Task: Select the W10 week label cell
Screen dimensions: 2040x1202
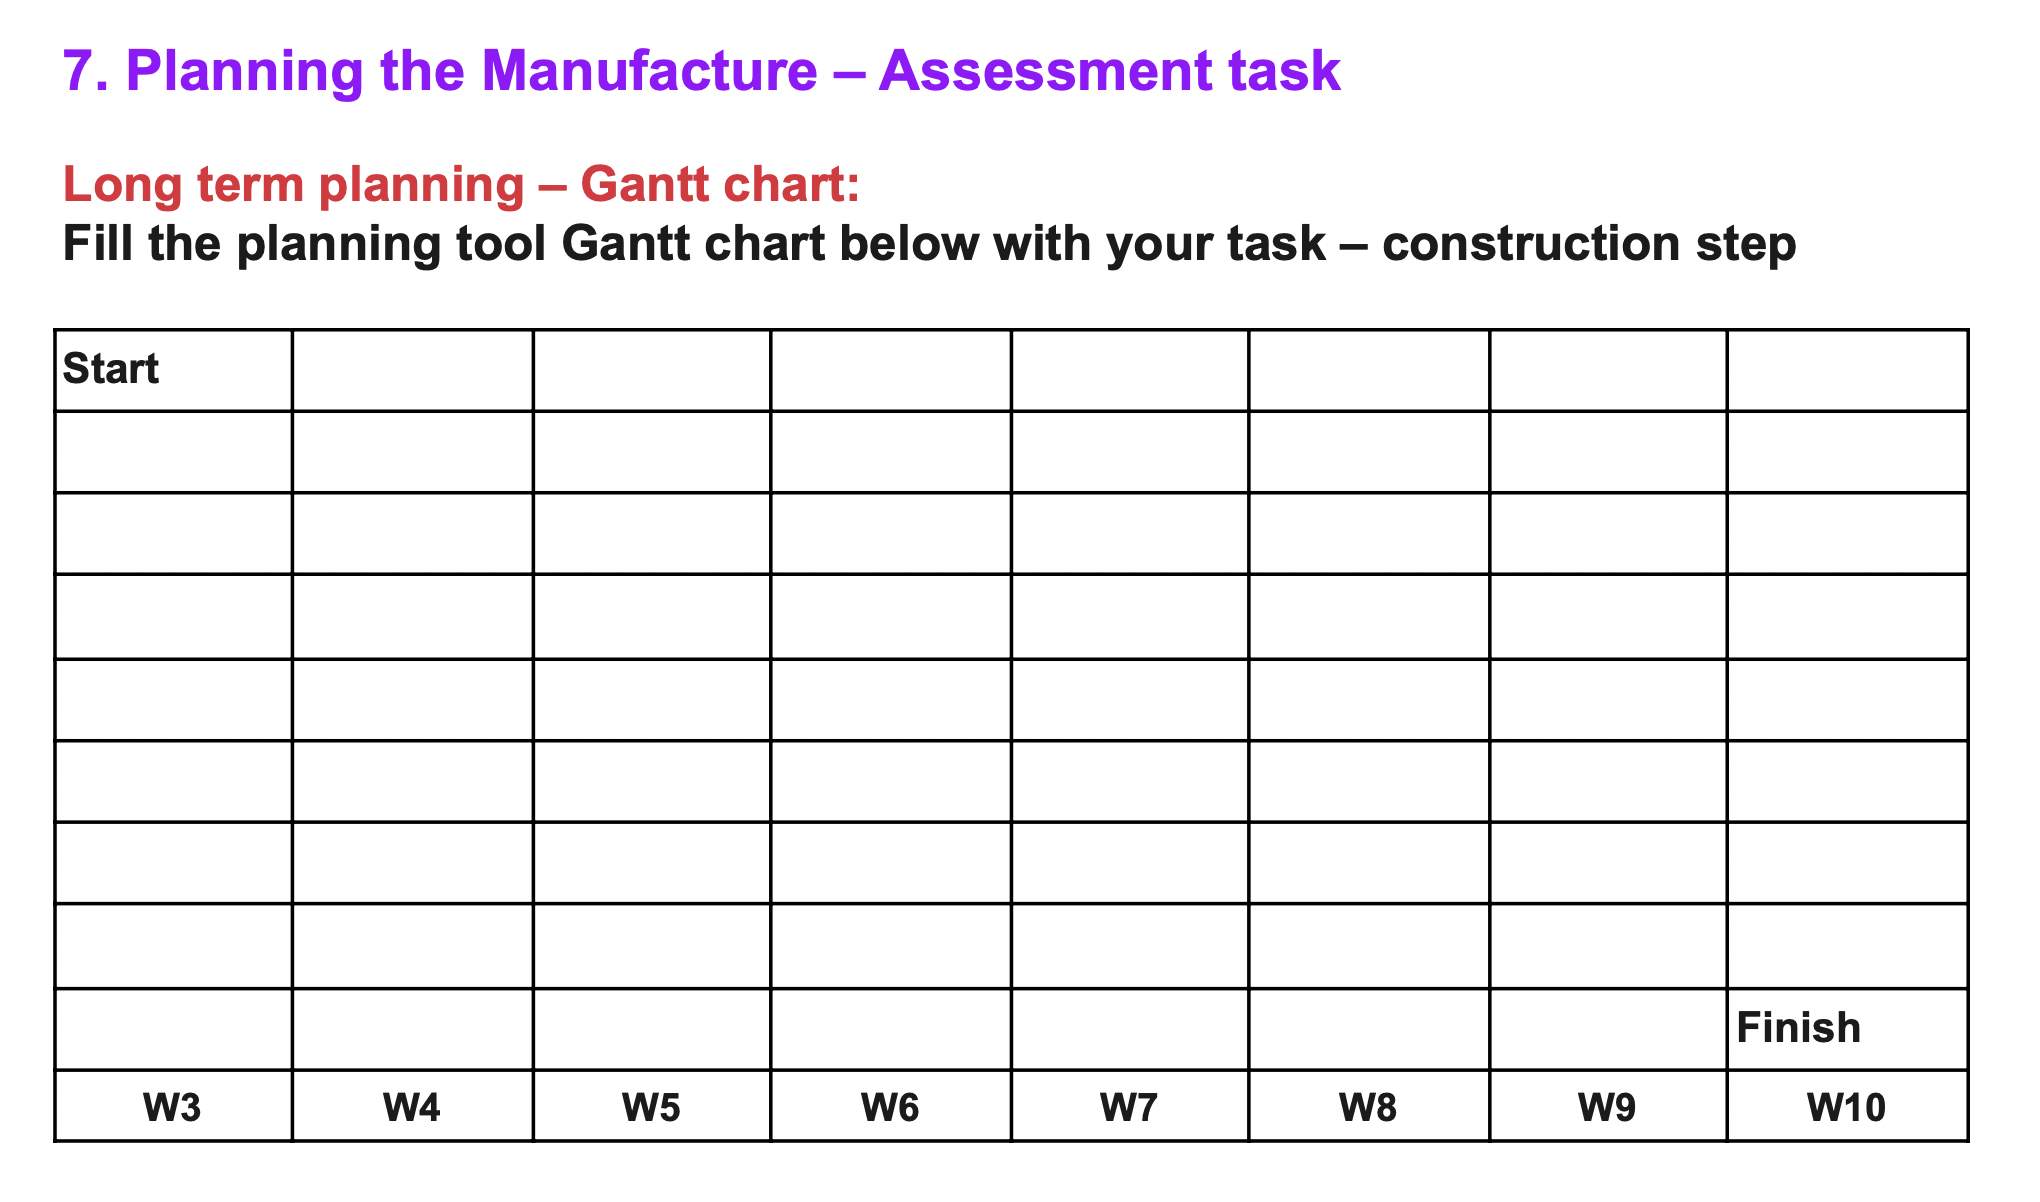Action: (x=1846, y=1106)
